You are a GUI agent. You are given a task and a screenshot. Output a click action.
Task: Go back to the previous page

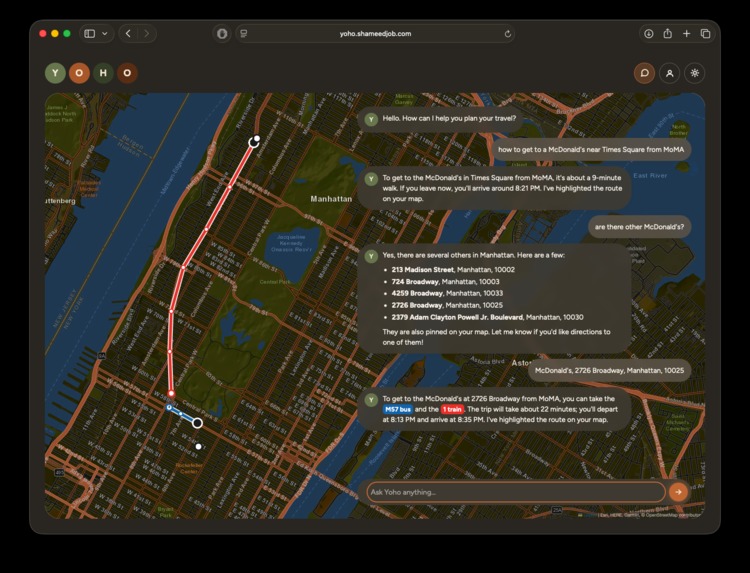coord(128,33)
